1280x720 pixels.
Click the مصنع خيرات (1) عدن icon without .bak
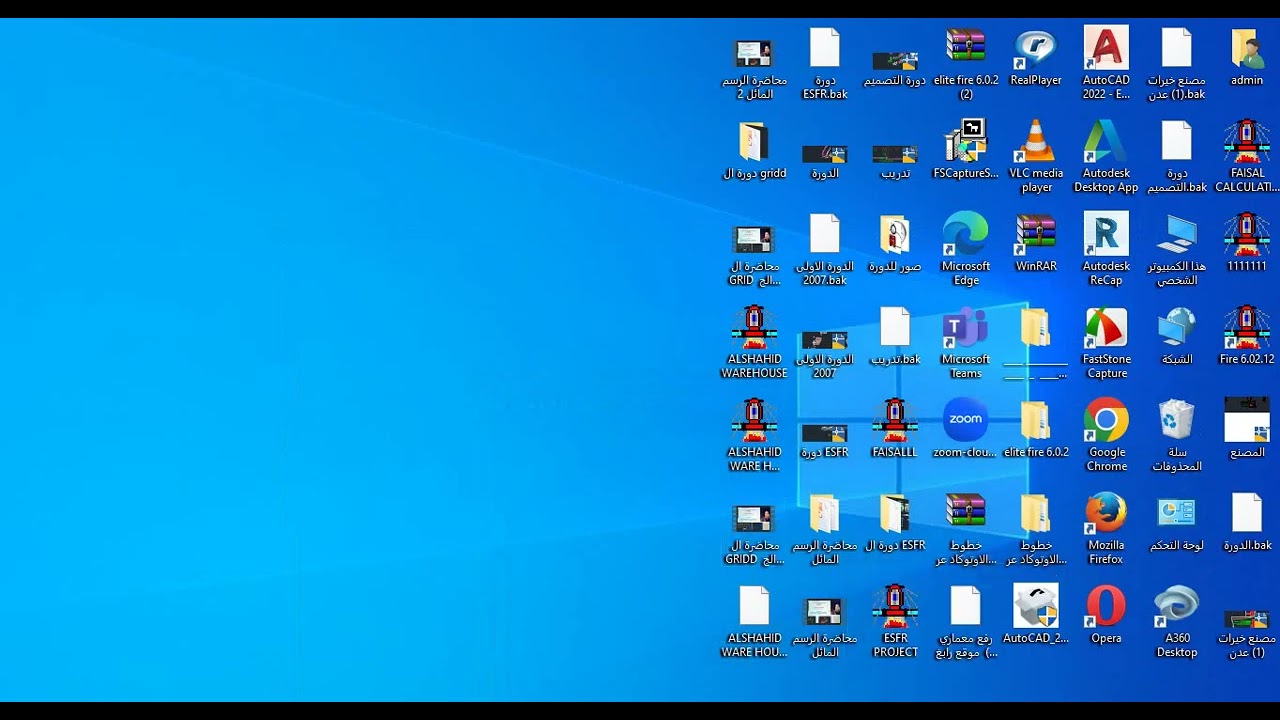point(1247,632)
